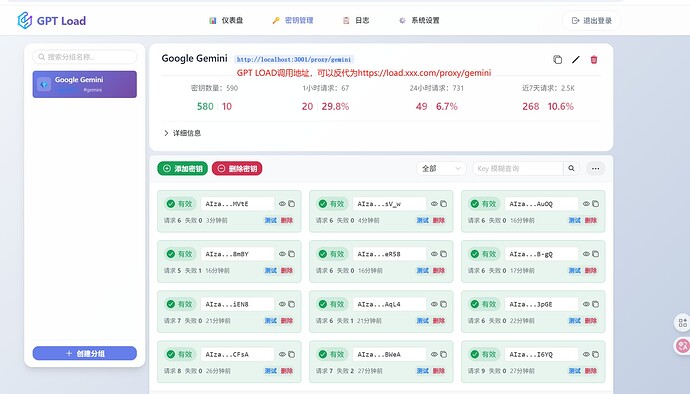This screenshot has height=394, width=690.
Task: Open the 日志 logs tab
Action: (x=356, y=20)
